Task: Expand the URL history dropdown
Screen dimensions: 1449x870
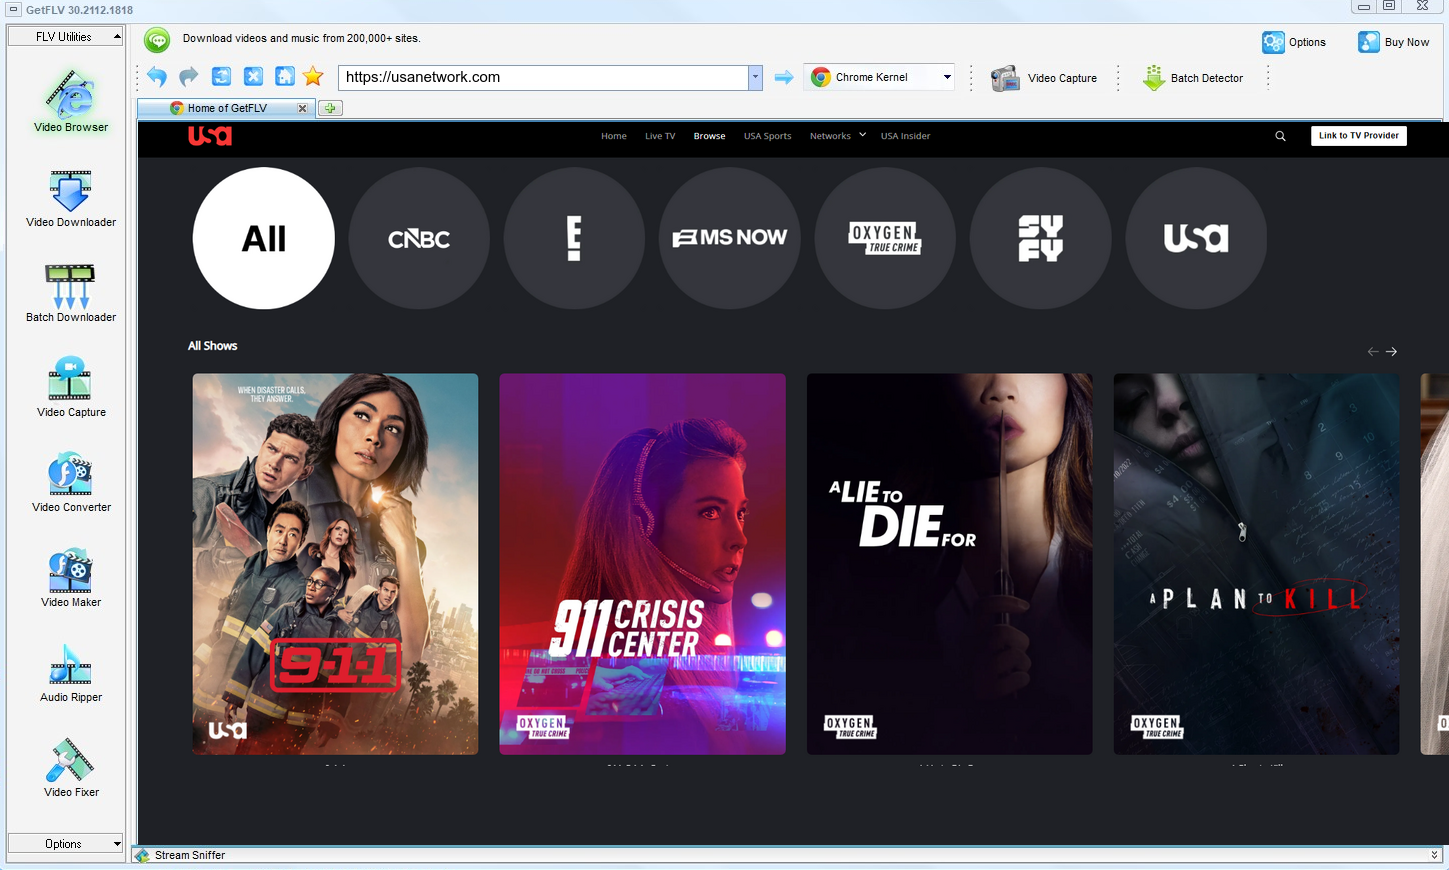Action: [755, 77]
